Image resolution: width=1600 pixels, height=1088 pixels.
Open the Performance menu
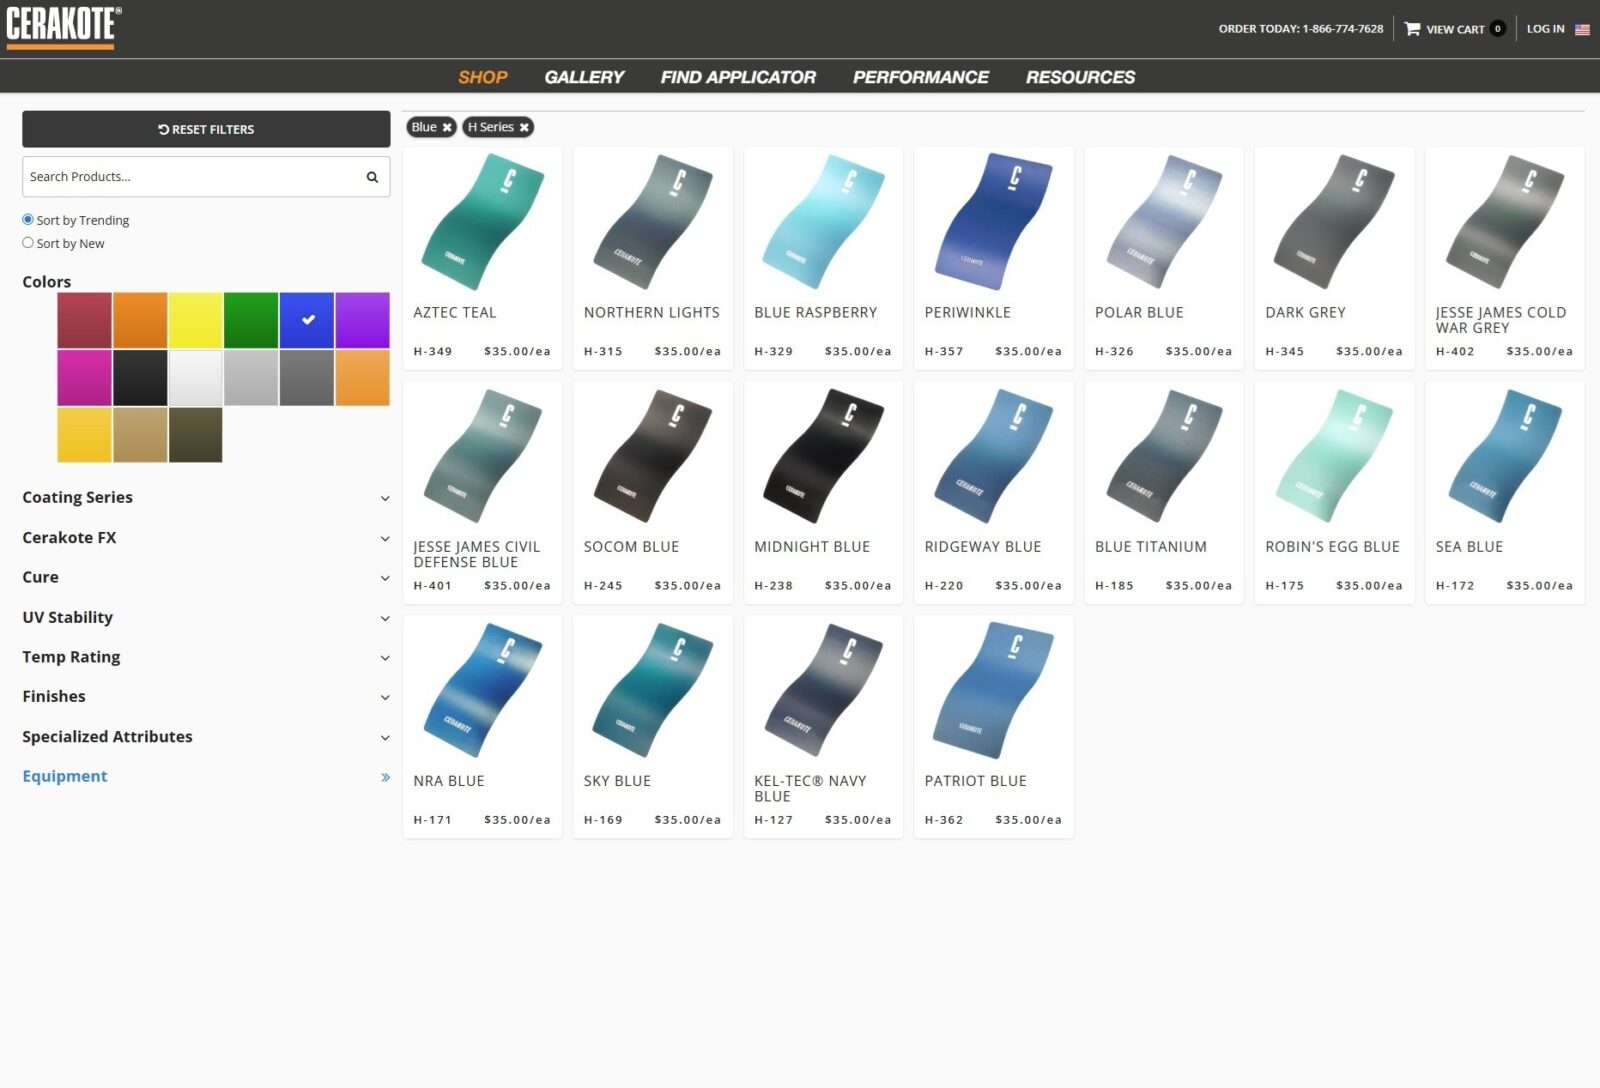click(x=921, y=77)
